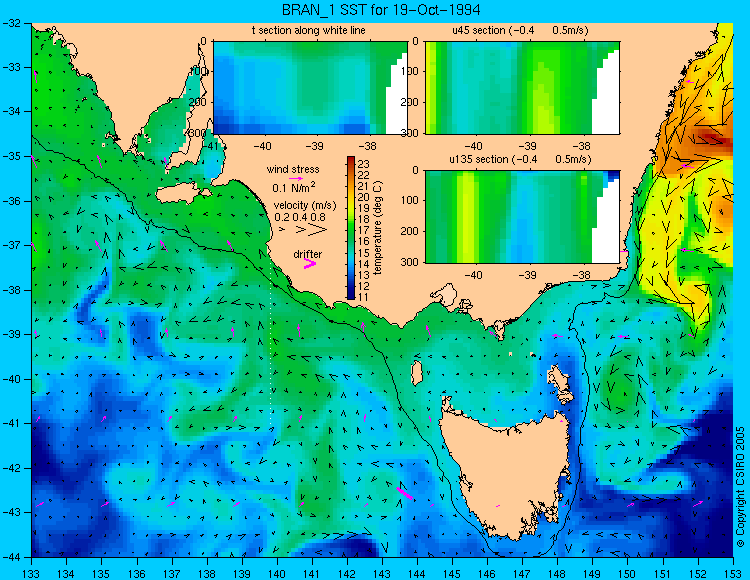Click the u45 section title
The height and width of the screenshot is (580, 750).
point(520,30)
